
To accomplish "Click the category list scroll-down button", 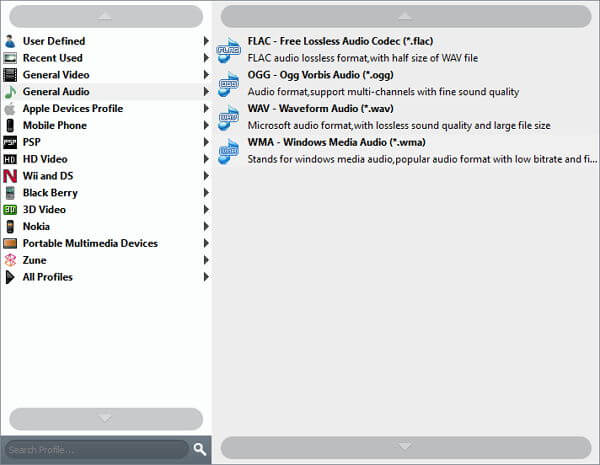I will (106, 419).
